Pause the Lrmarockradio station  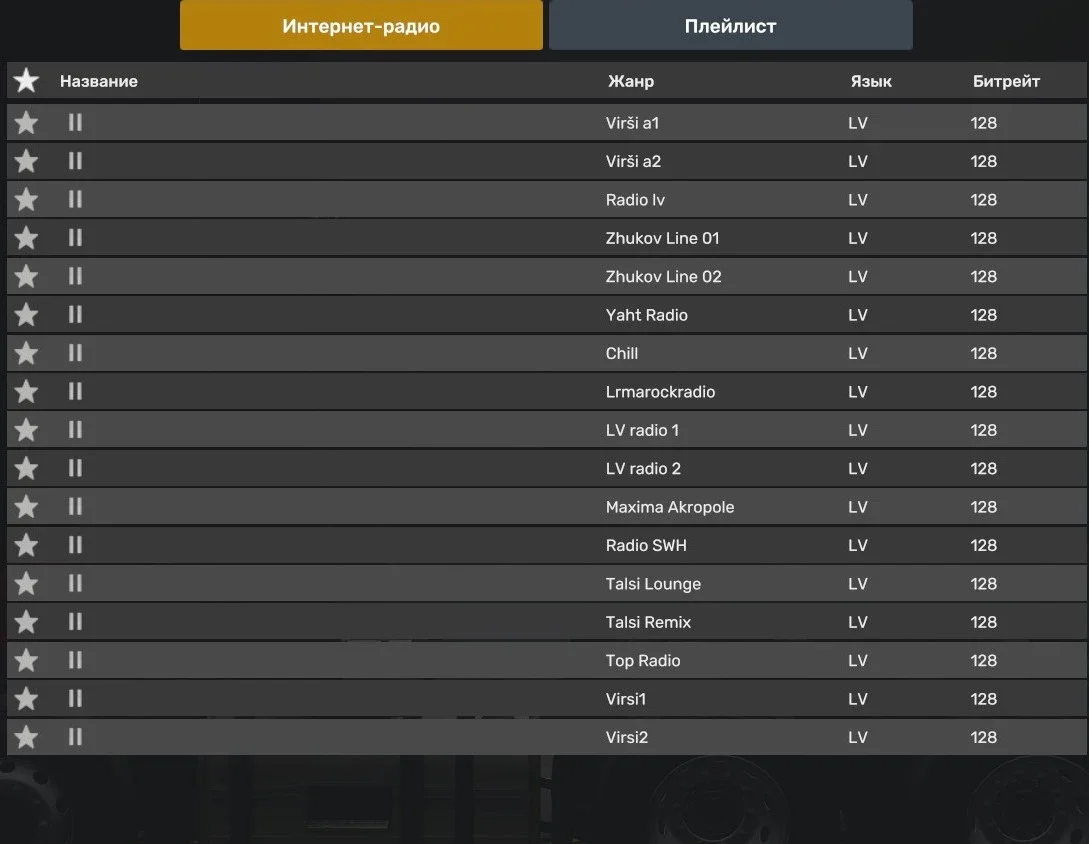pos(75,392)
